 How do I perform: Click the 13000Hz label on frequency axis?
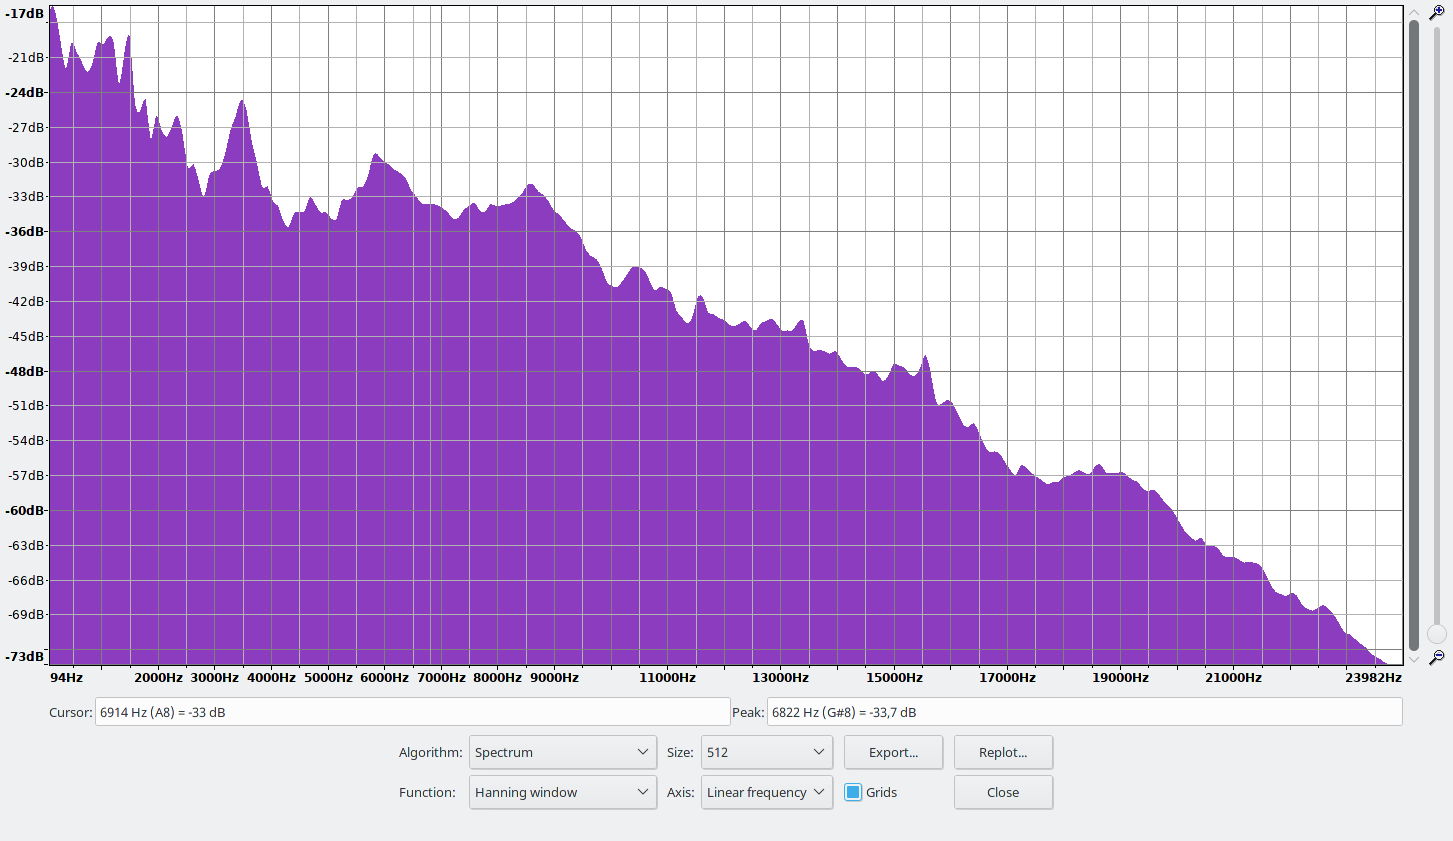(781, 677)
